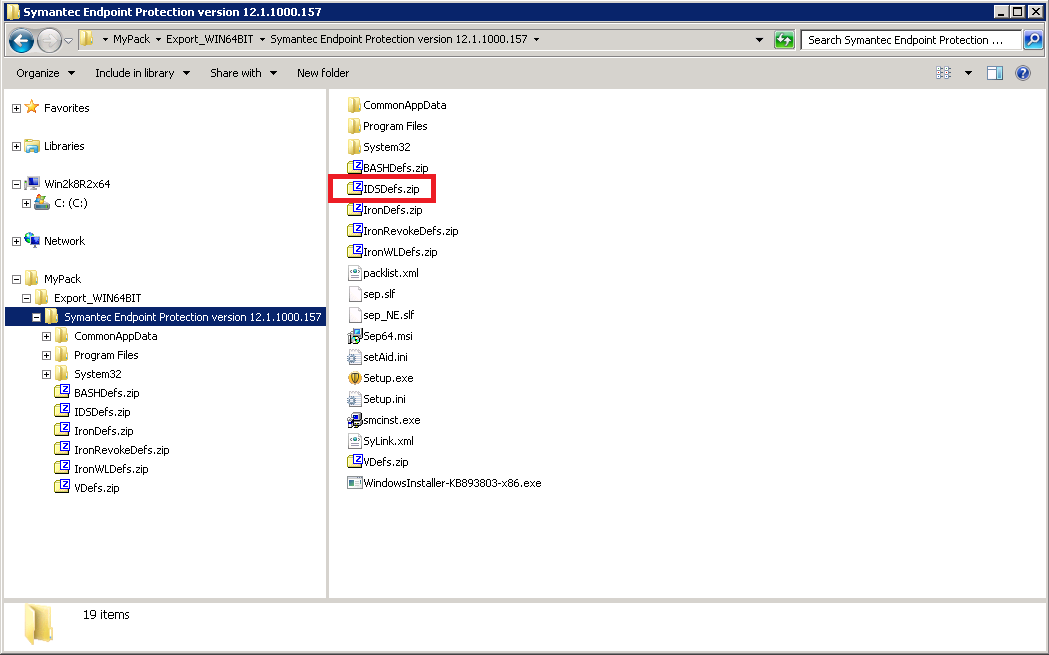Open the Help question mark icon

coord(1022,73)
